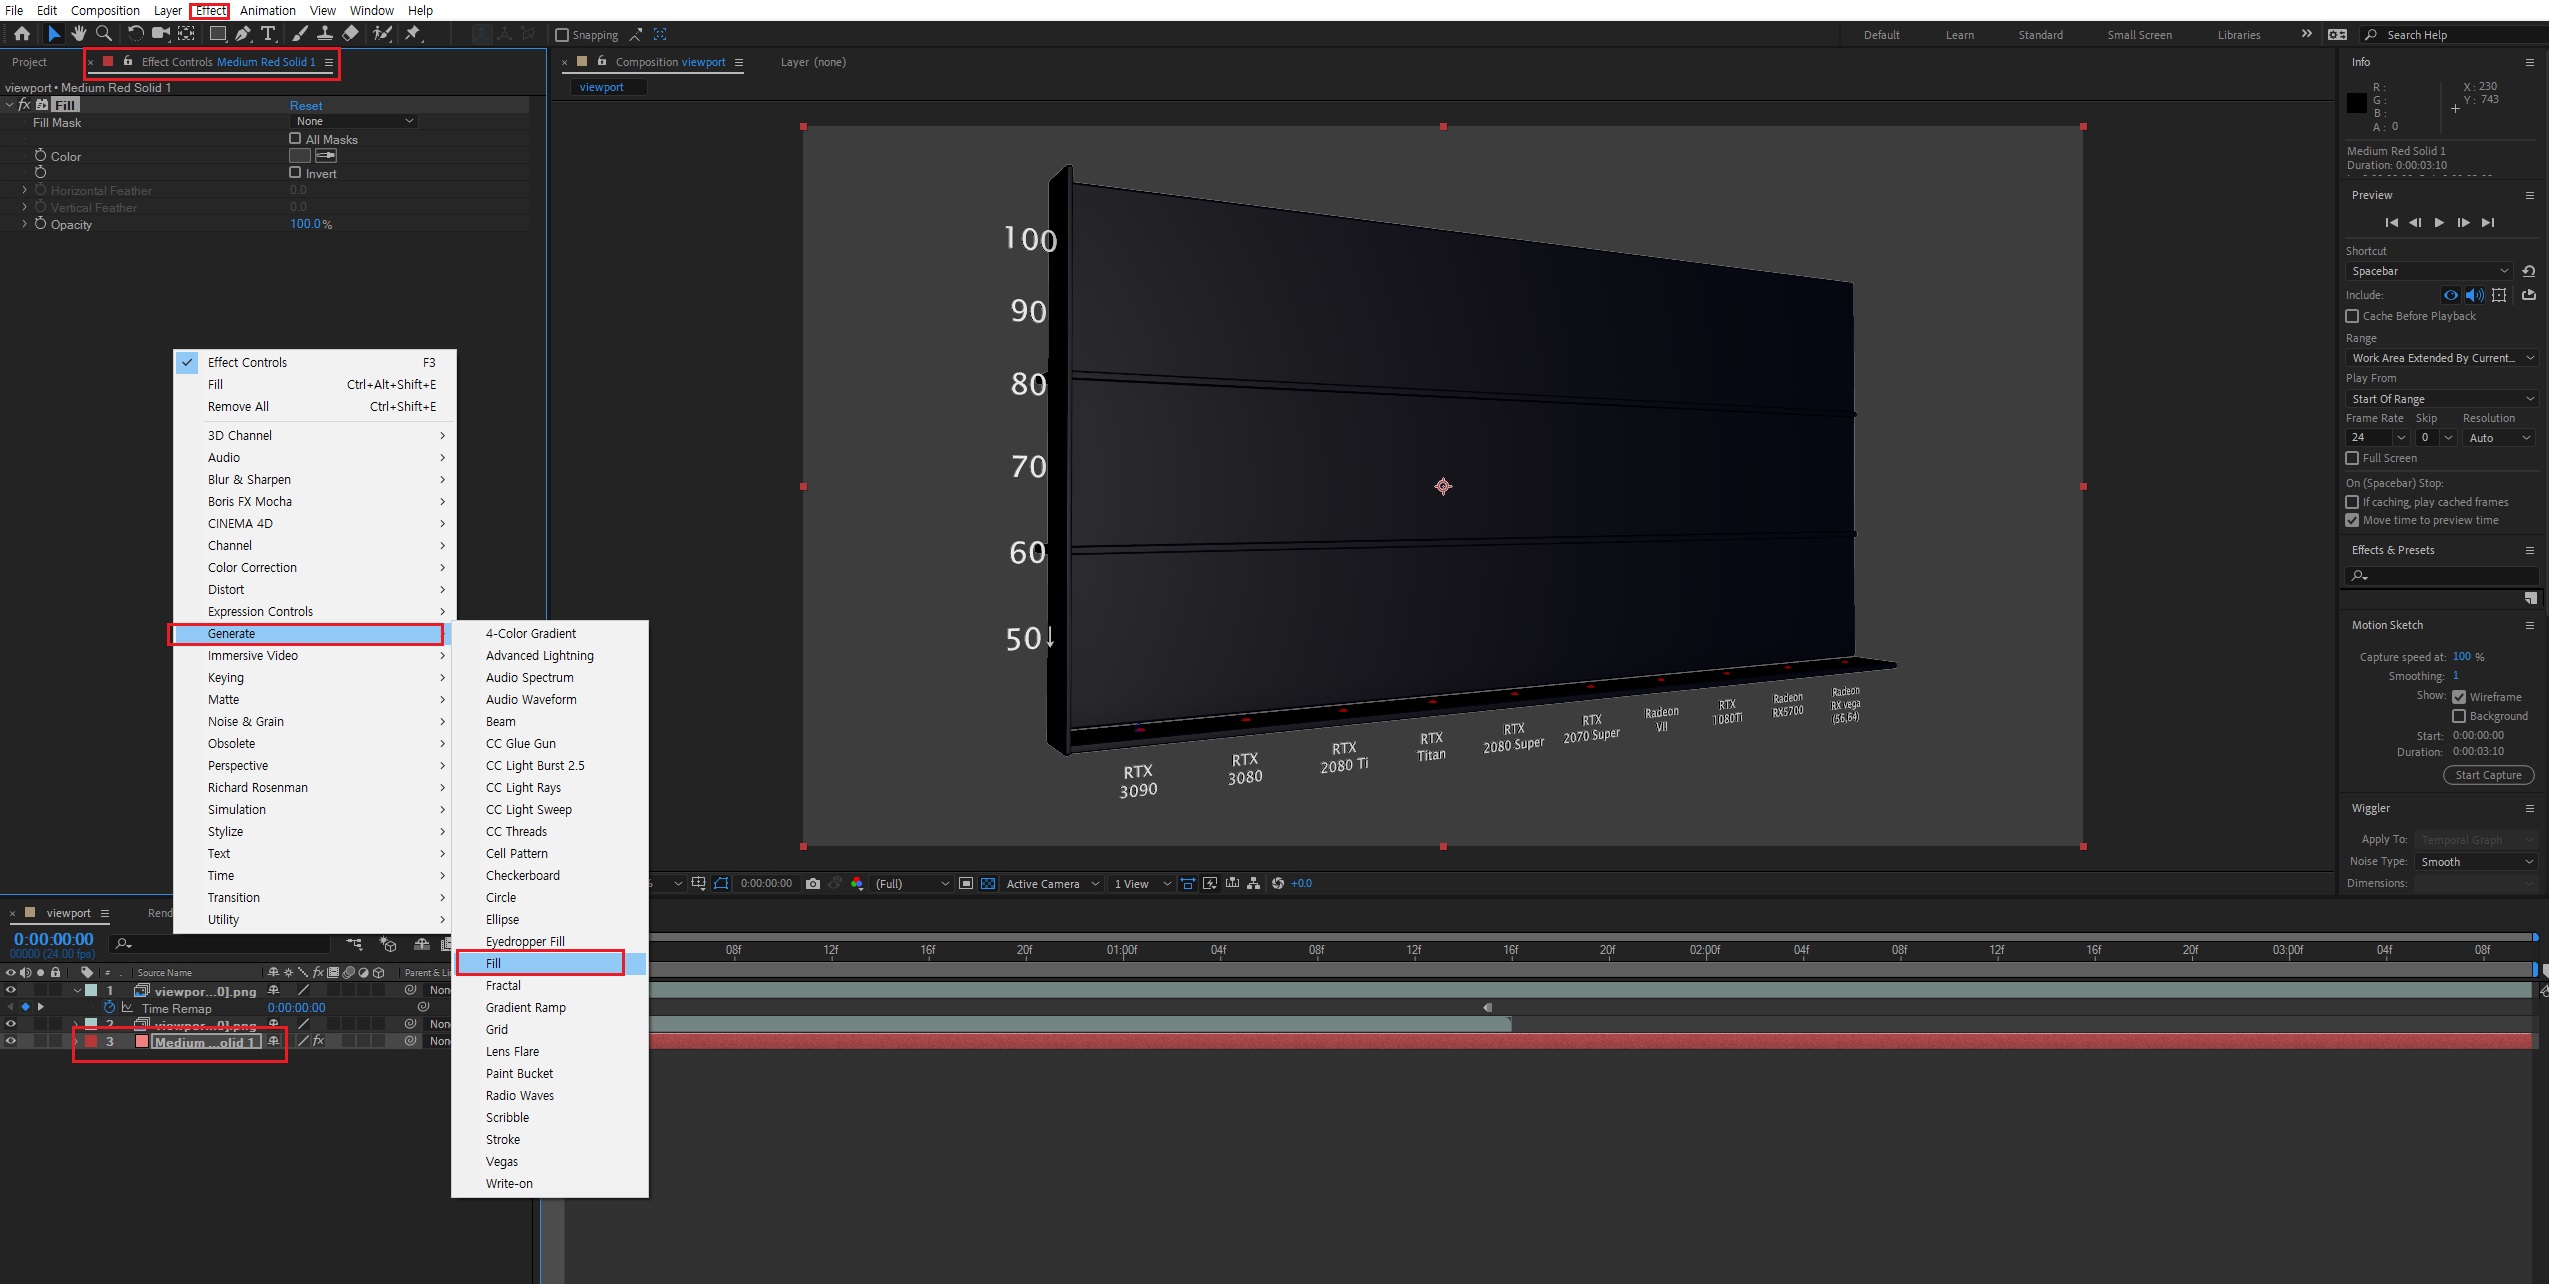Click Reset link for Fill effect
The height and width of the screenshot is (1284, 2549).
[x=306, y=105]
